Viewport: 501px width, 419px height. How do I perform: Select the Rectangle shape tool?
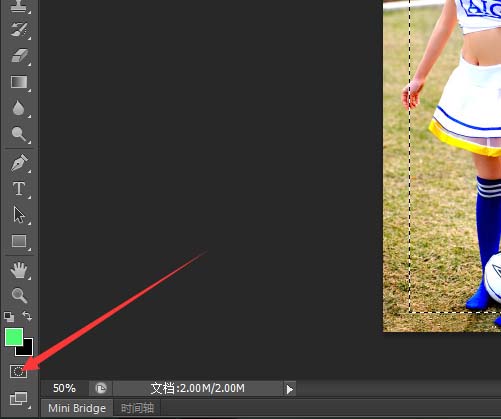19,241
